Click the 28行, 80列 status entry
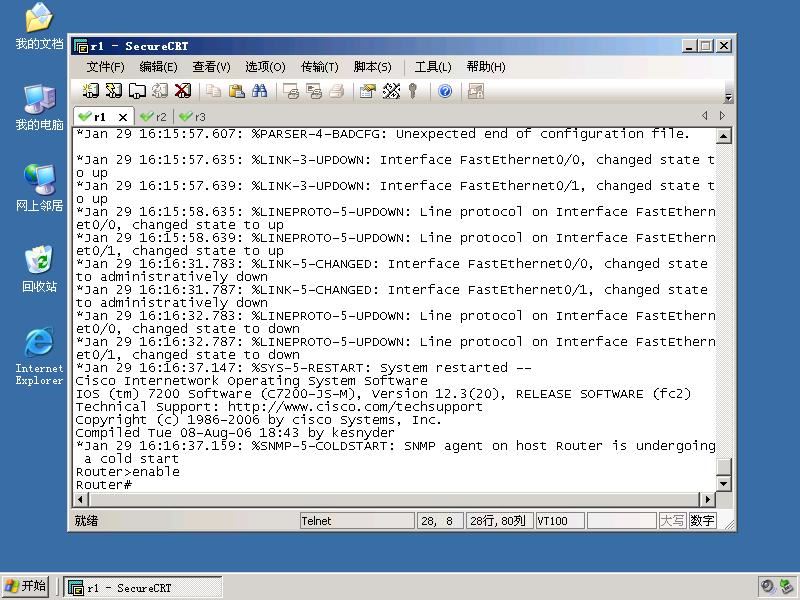This screenshot has width=800, height=600. coord(499,521)
